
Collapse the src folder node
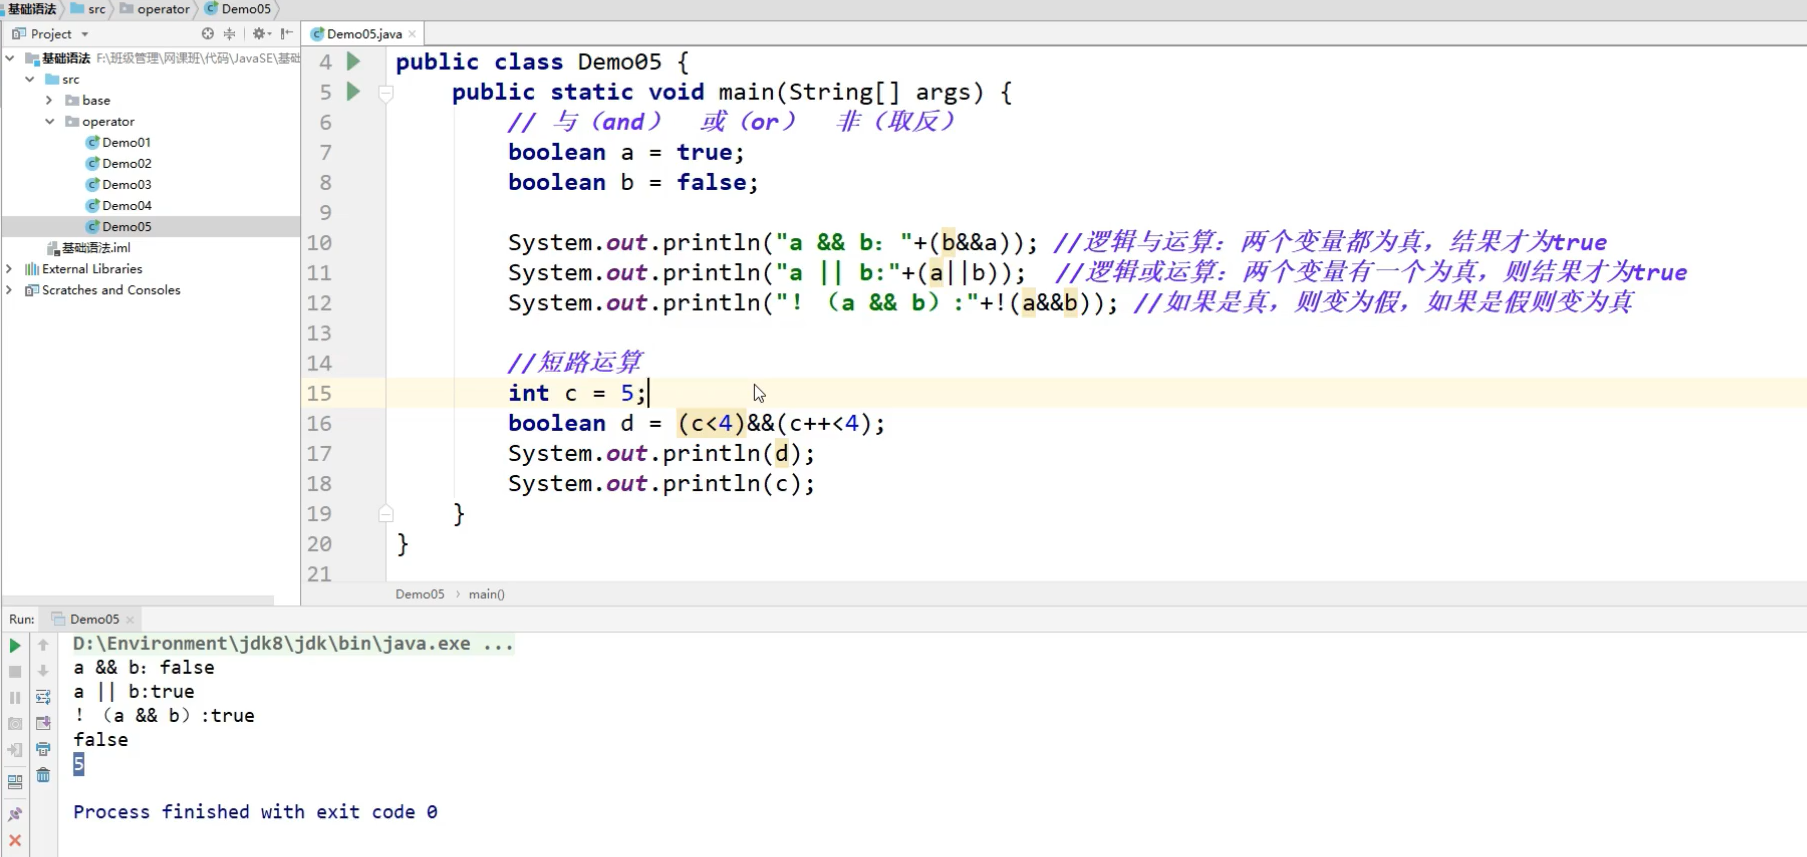30,79
